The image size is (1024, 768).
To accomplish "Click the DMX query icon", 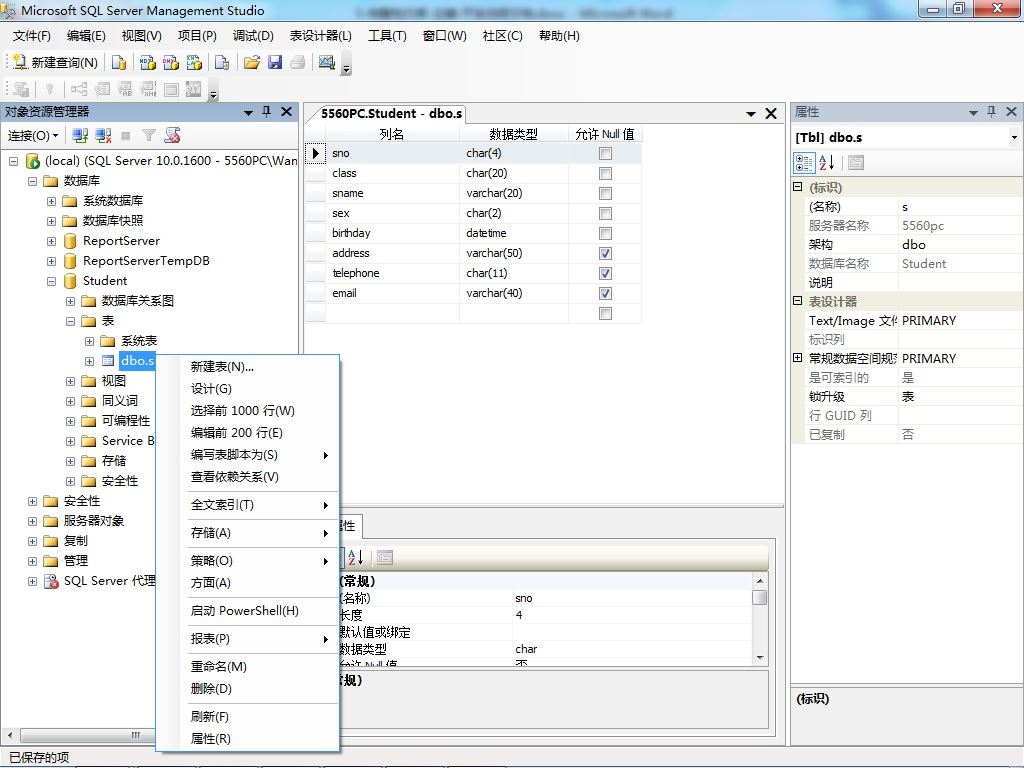I will coord(171,62).
